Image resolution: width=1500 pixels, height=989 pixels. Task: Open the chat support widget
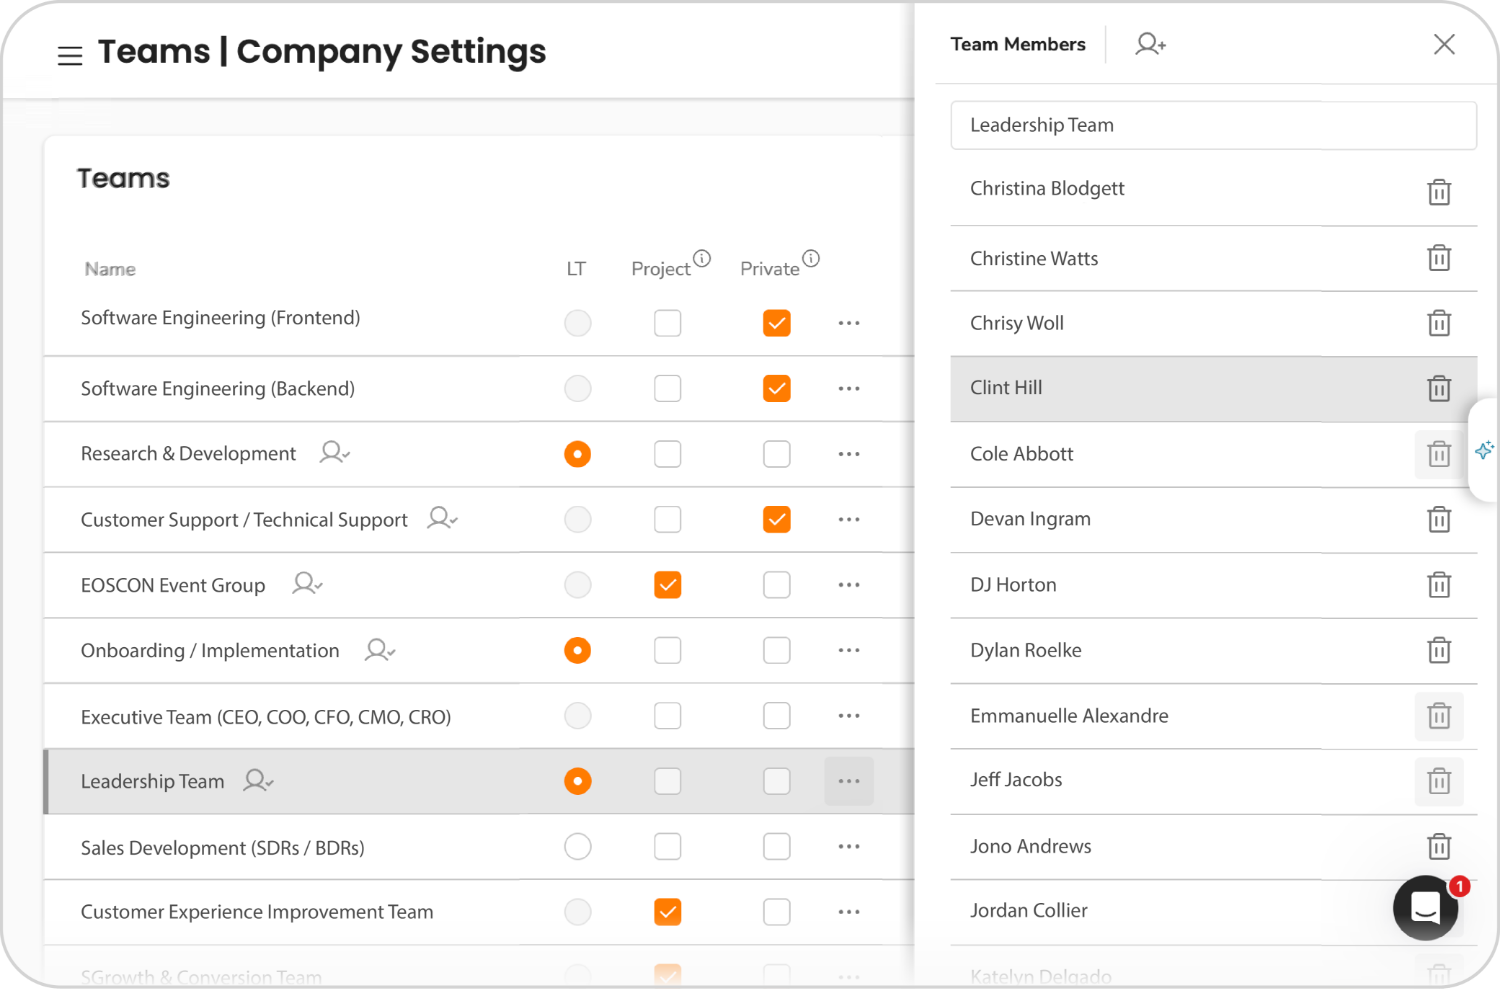pyautogui.click(x=1425, y=907)
